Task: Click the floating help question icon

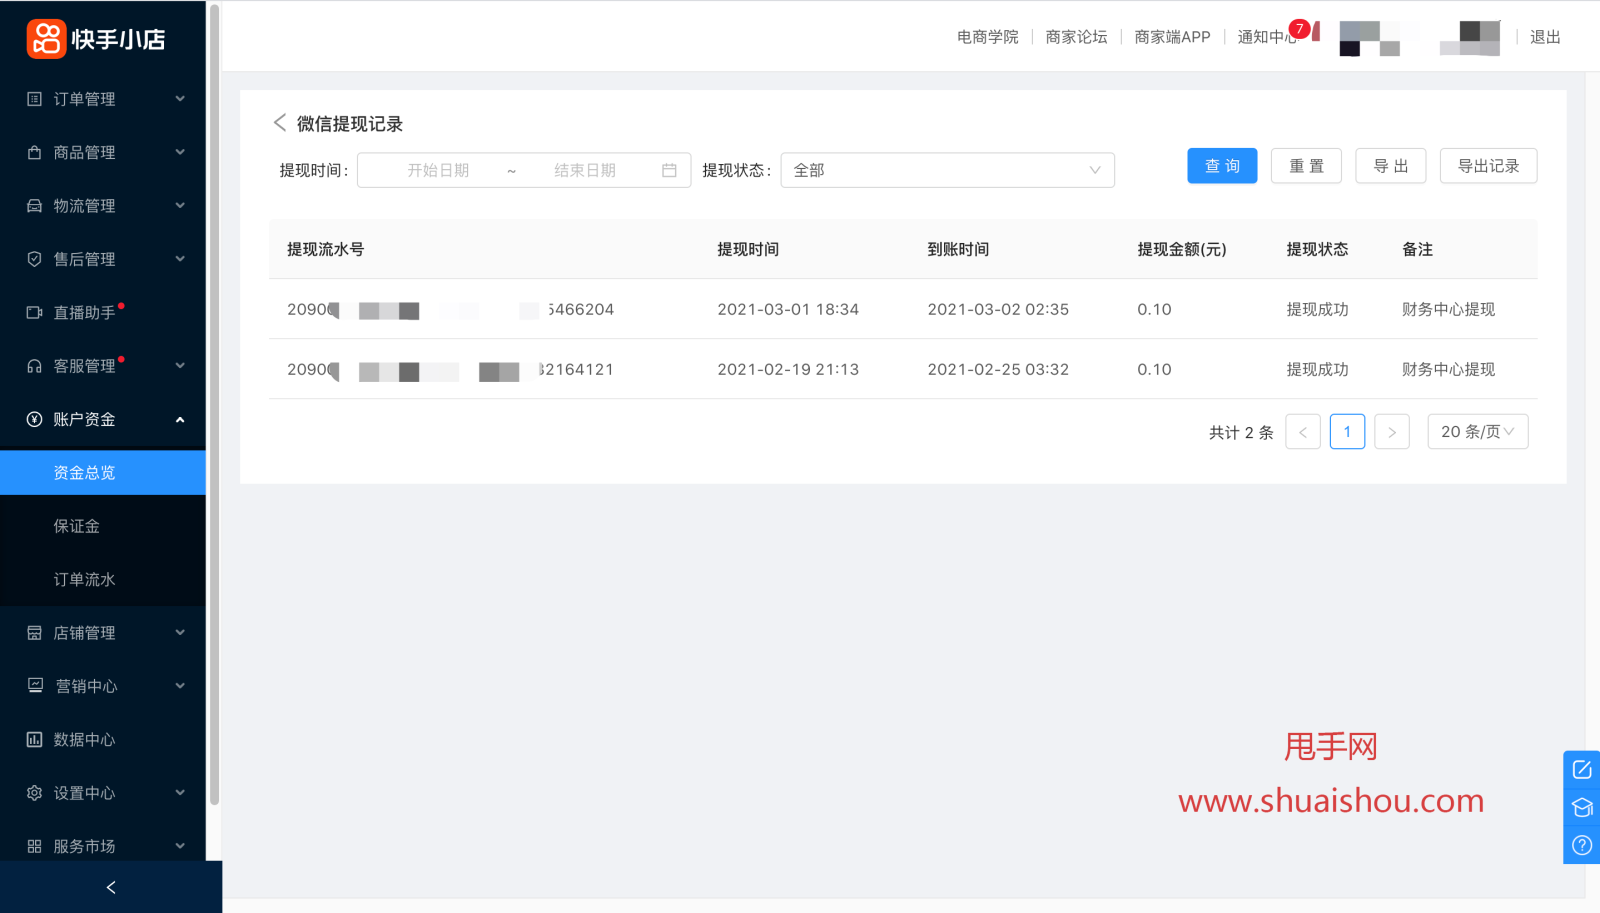Action: (x=1582, y=845)
